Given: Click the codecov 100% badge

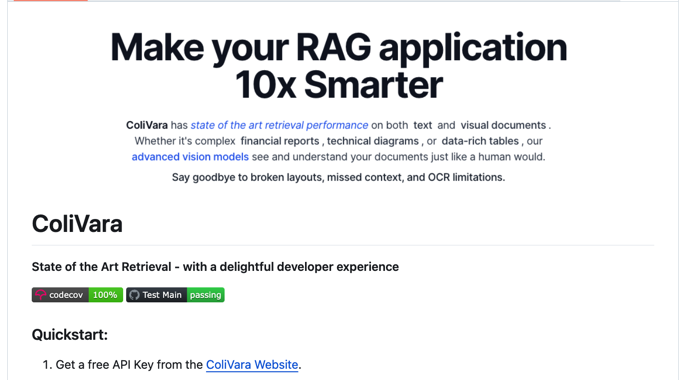Looking at the screenshot, I should click(x=77, y=295).
